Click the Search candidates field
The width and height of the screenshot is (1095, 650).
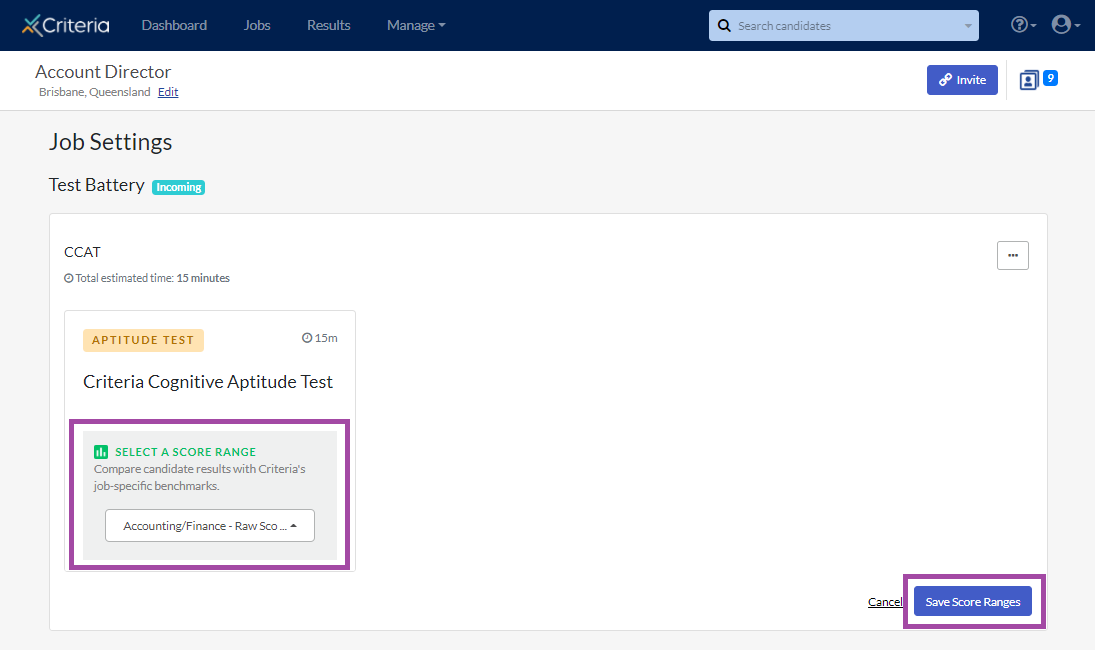click(x=844, y=26)
